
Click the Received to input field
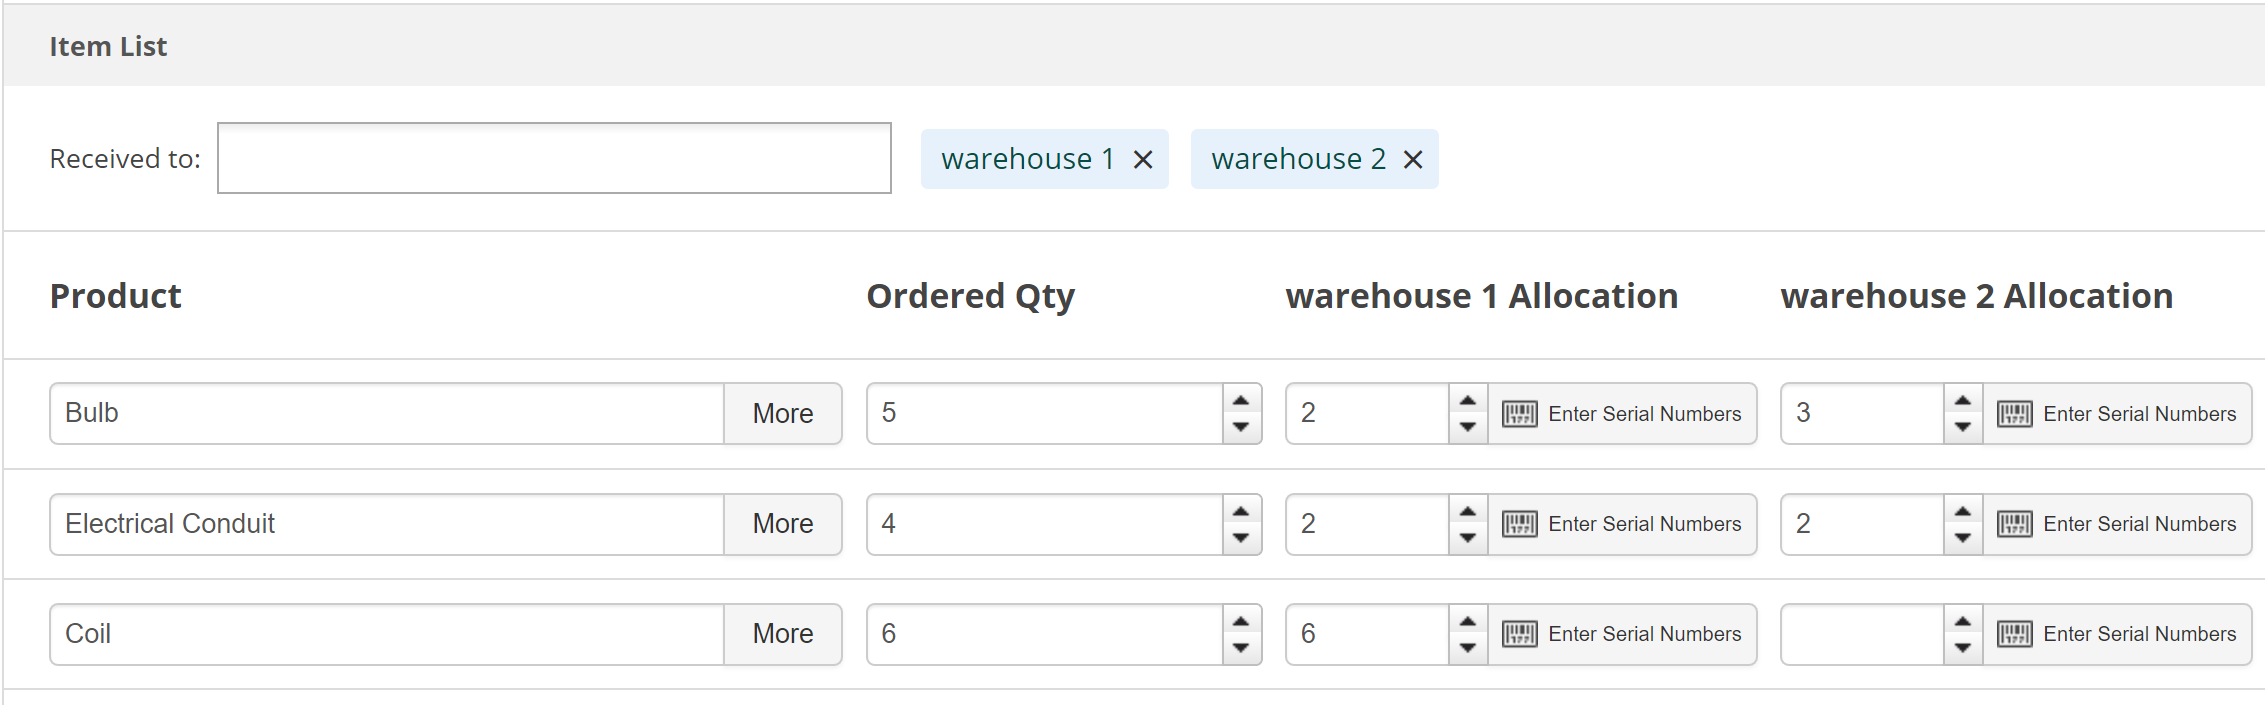tap(554, 159)
